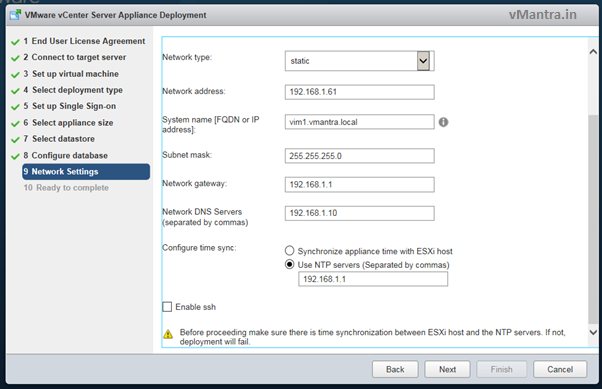Viewport: 602px width, 389px height.
Task: Enable the ssh checkbox
Action: point(167,307)
